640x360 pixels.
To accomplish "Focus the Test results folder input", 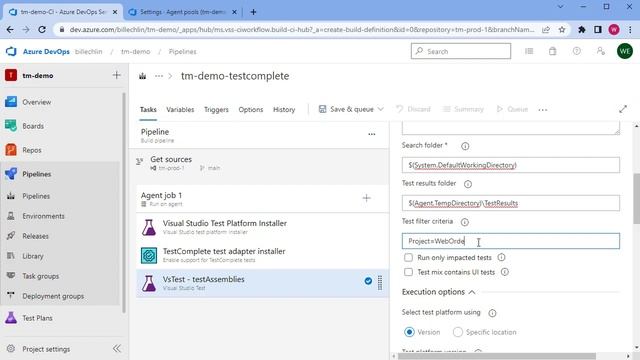I will (511, 203).
